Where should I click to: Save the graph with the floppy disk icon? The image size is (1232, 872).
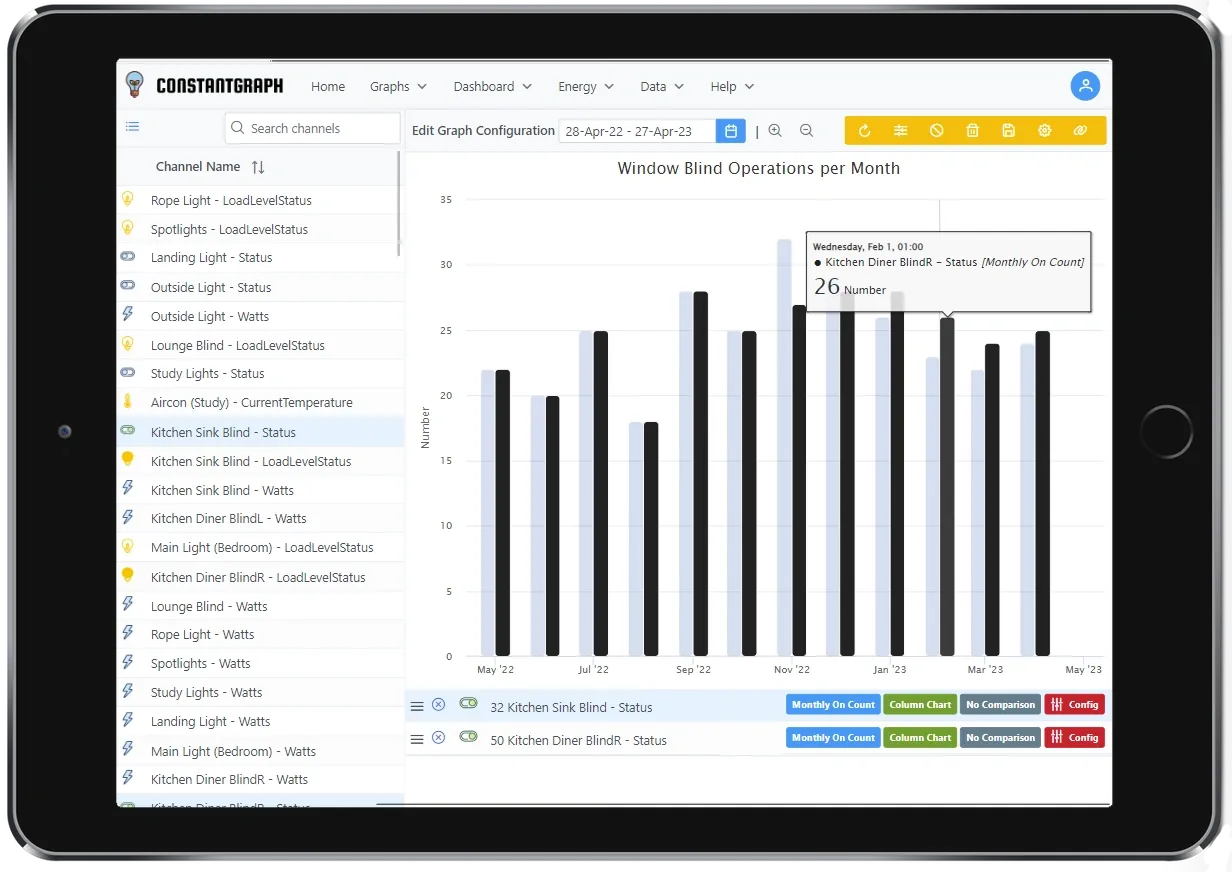[x=1008, y=131]
